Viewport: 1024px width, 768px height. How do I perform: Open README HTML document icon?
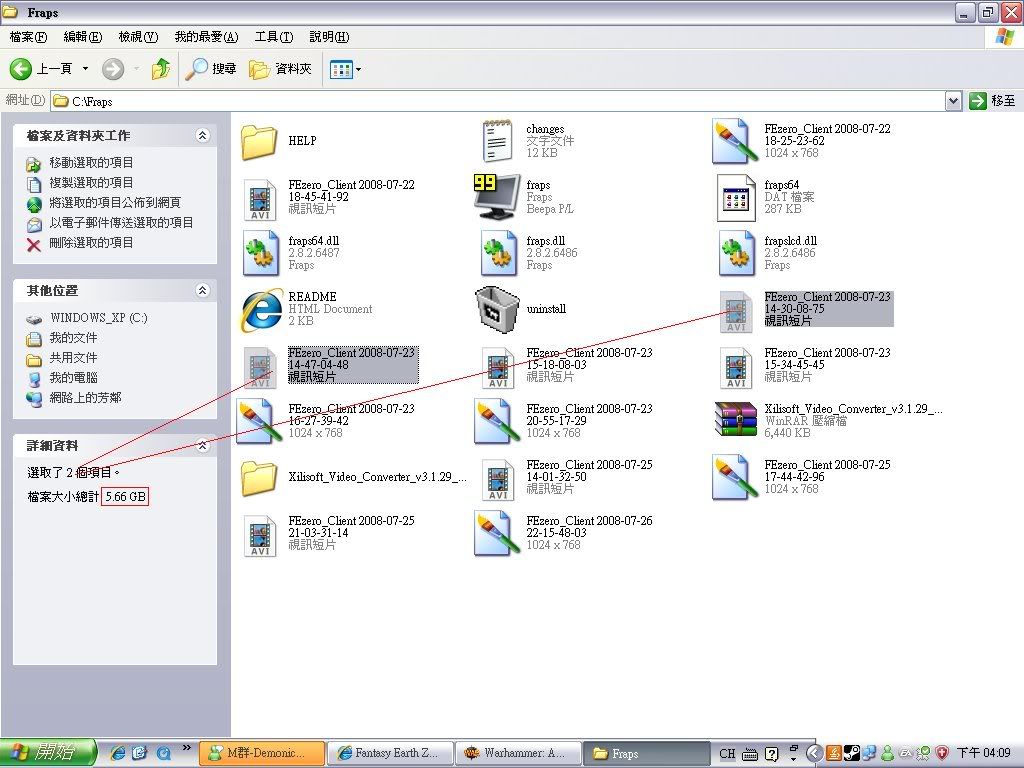point(260,309)
